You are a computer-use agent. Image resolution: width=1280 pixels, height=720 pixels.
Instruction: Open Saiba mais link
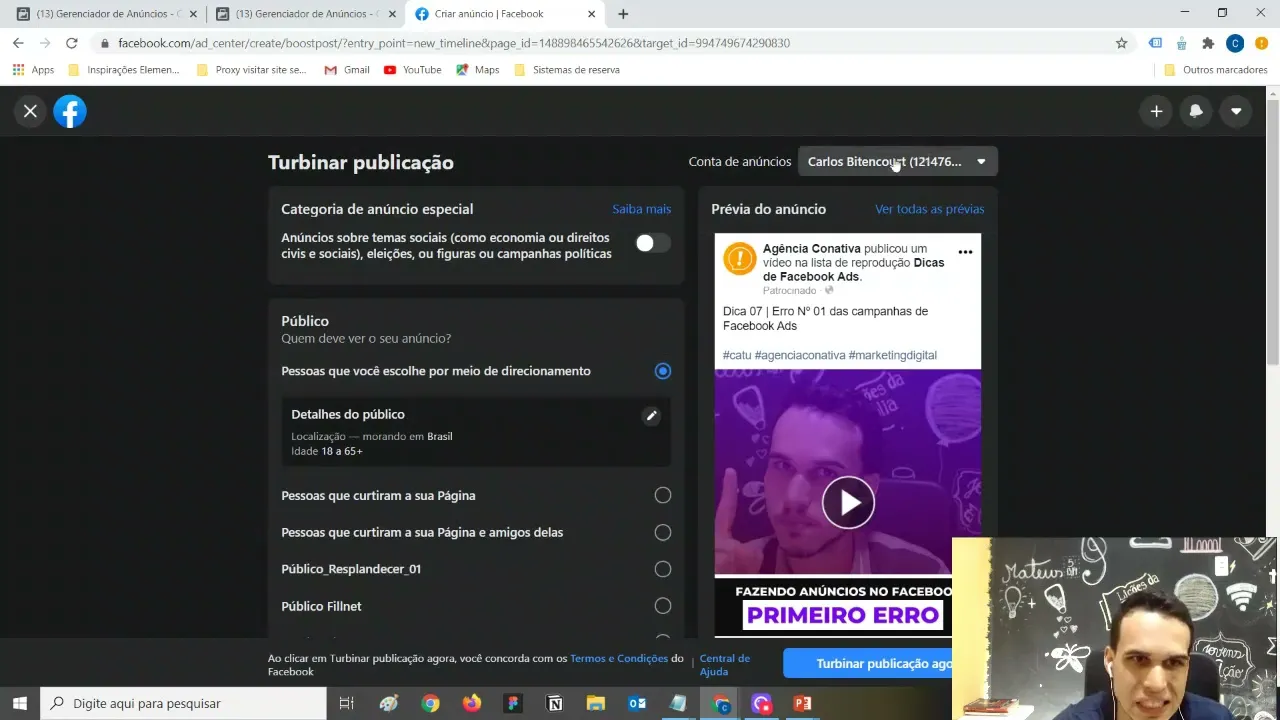point(641,209)
